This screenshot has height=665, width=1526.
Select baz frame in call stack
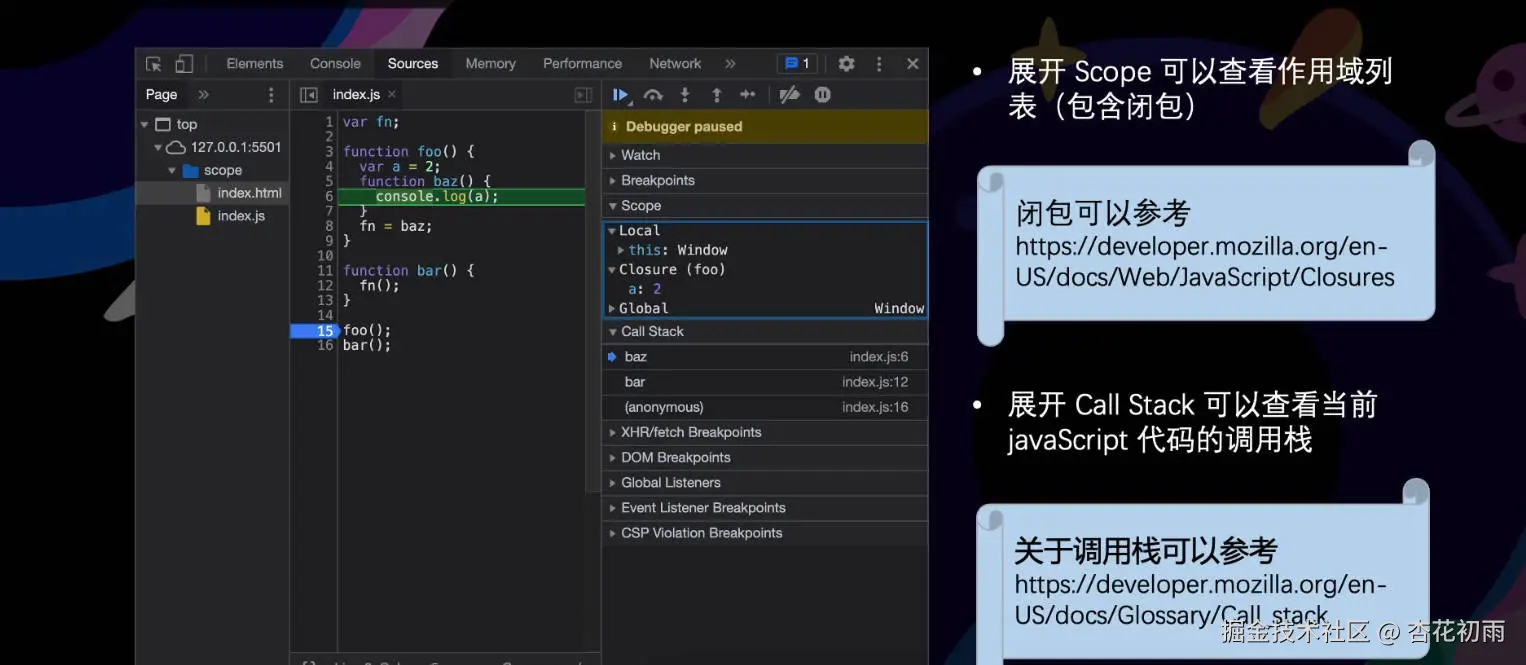[x=765, y=357]
